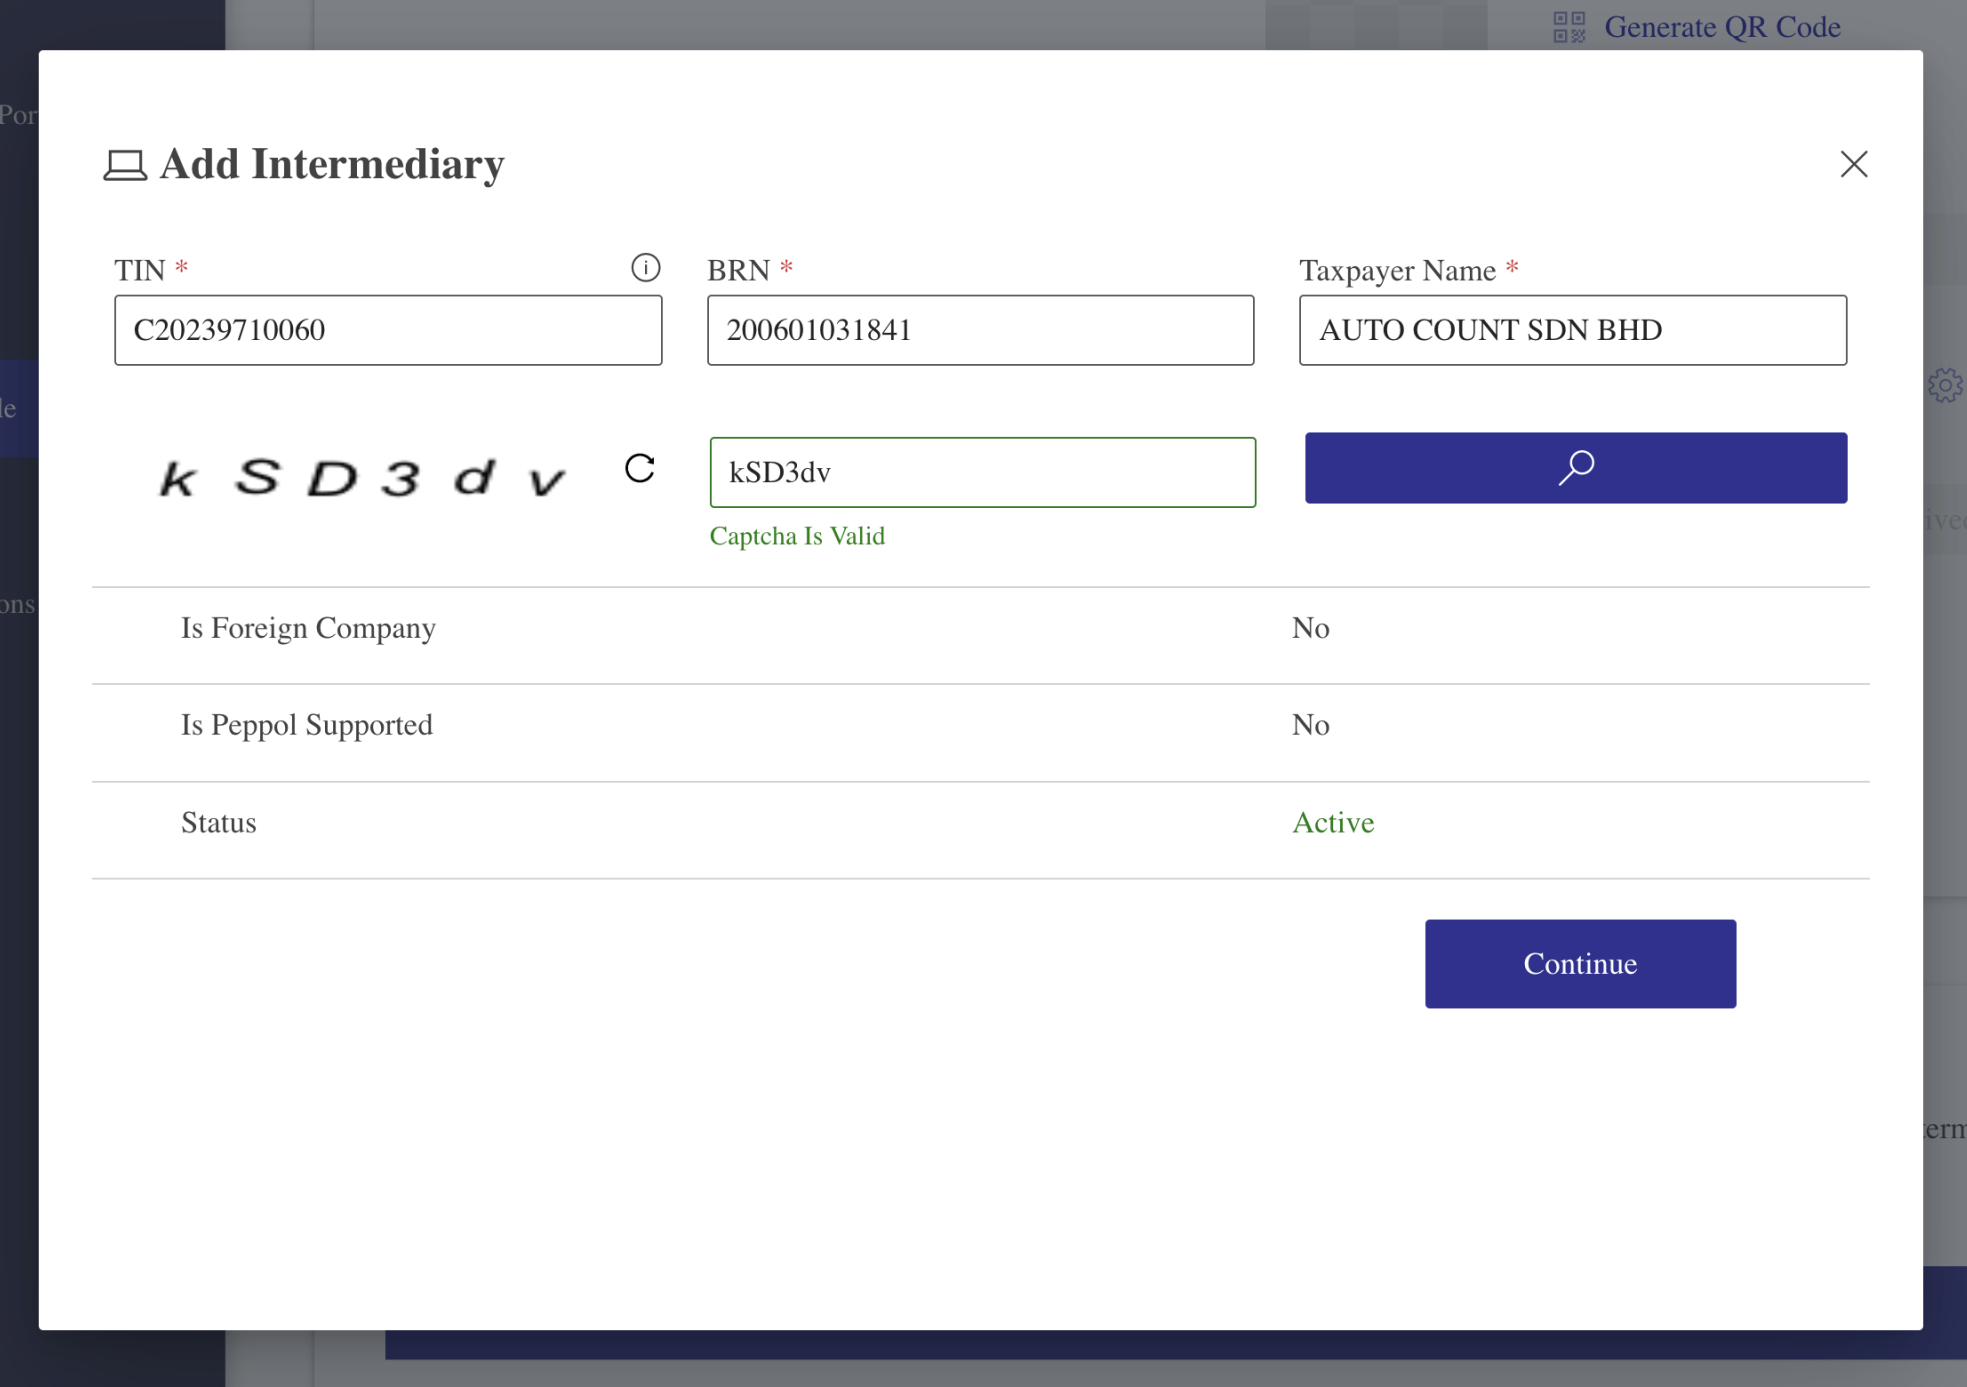
Task: Click the Is Peppol Supported row
Action: pos(307,725)
